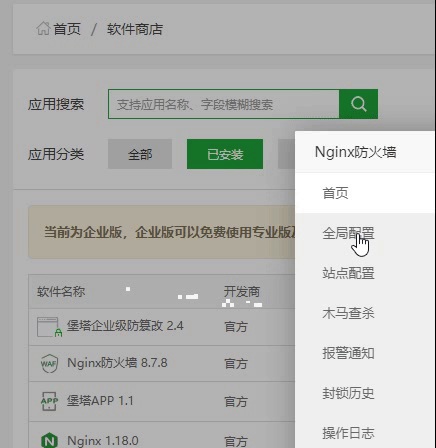Click the home icon in breadcrumb
This screenshot has width=436, height=448.
(43, 28)
